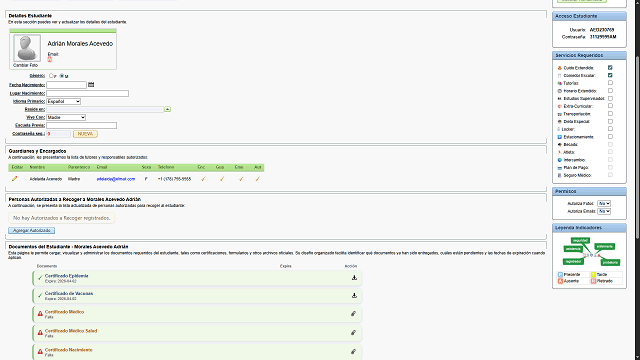Click the green Reside en lookup button
Viewport: 640px width, 360px height.
pyautogui.click(x=167, y=109)
